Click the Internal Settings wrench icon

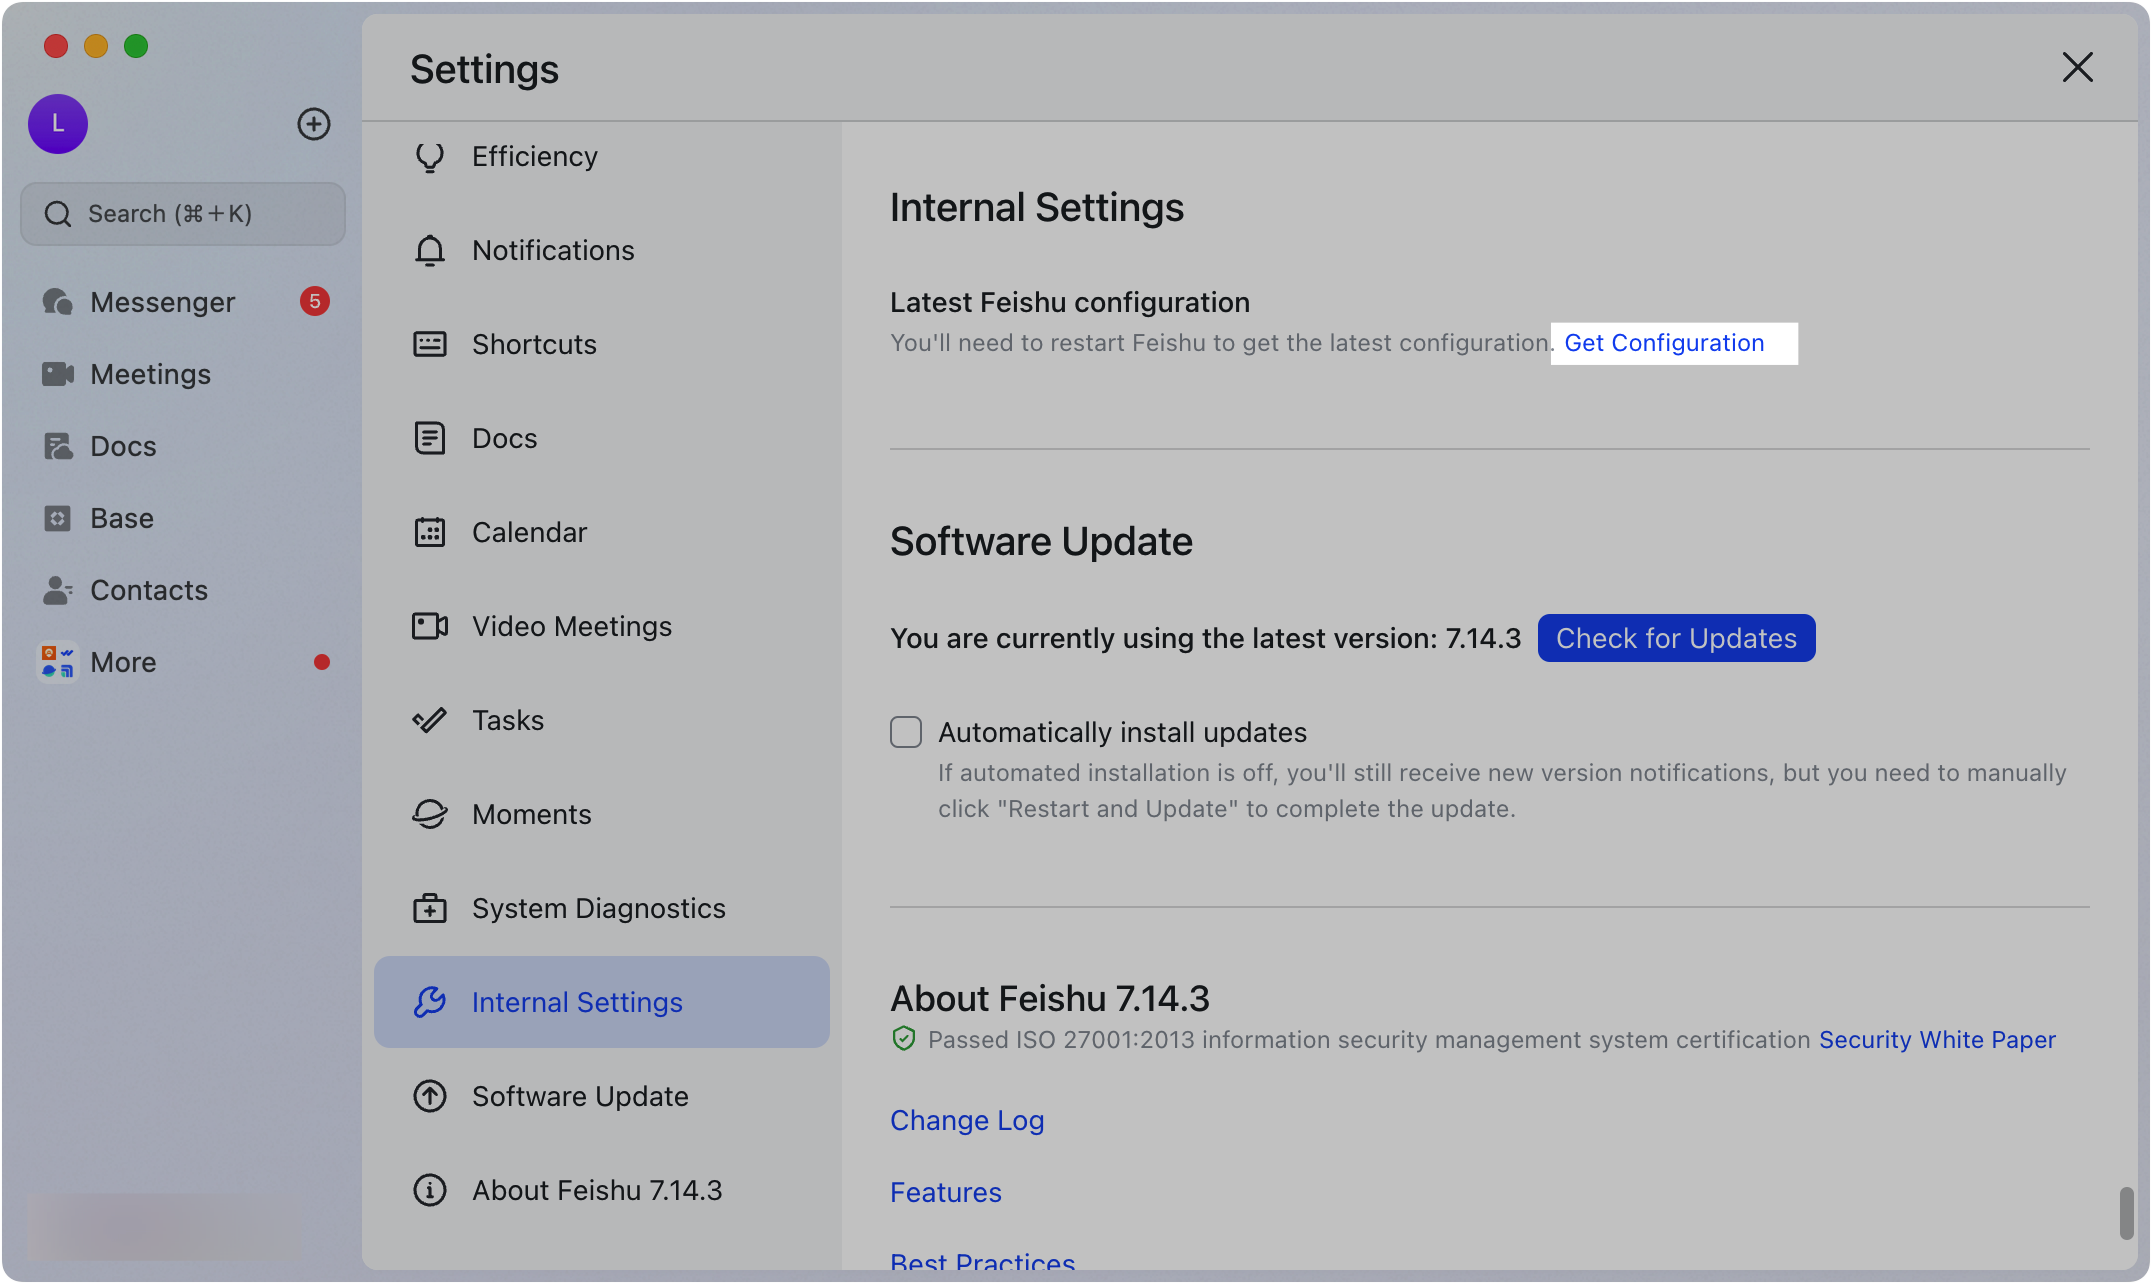(x=430, y=1002)
